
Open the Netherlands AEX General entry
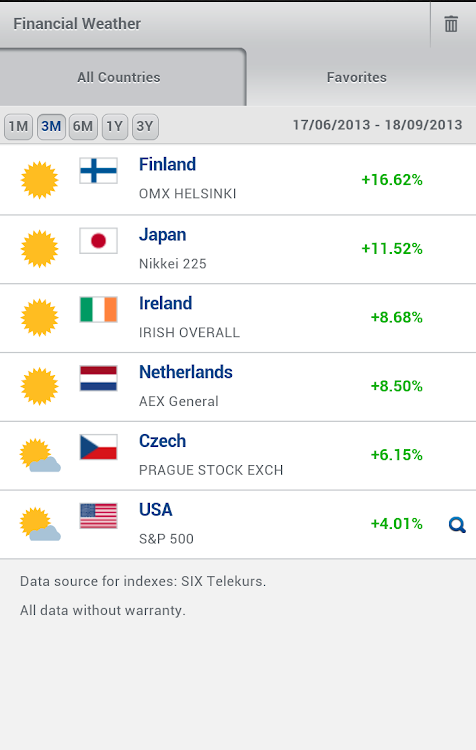[x=238, y=386]
